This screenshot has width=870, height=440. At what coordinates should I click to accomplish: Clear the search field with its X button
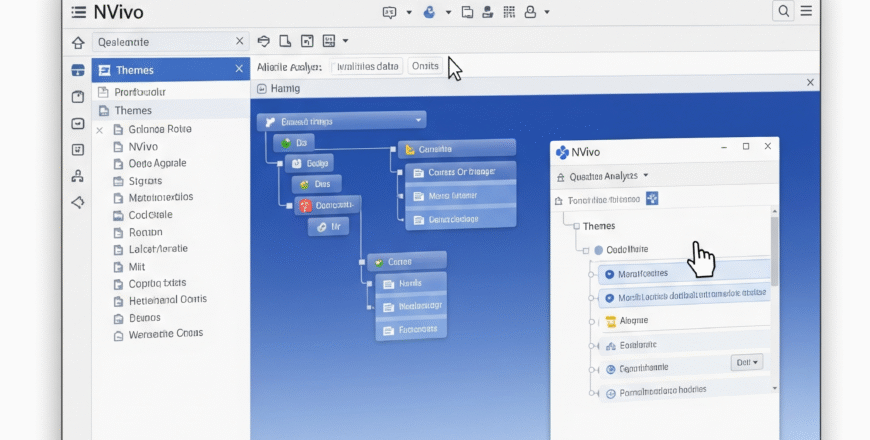click(239, 41)
